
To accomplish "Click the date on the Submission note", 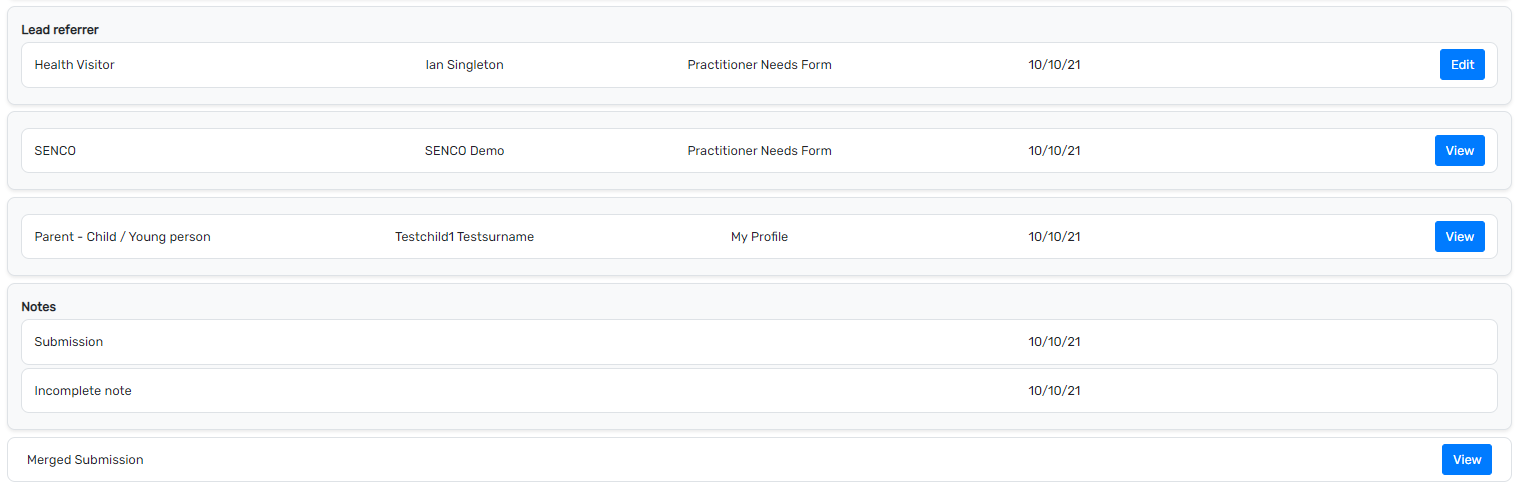I will (1054, 342).
